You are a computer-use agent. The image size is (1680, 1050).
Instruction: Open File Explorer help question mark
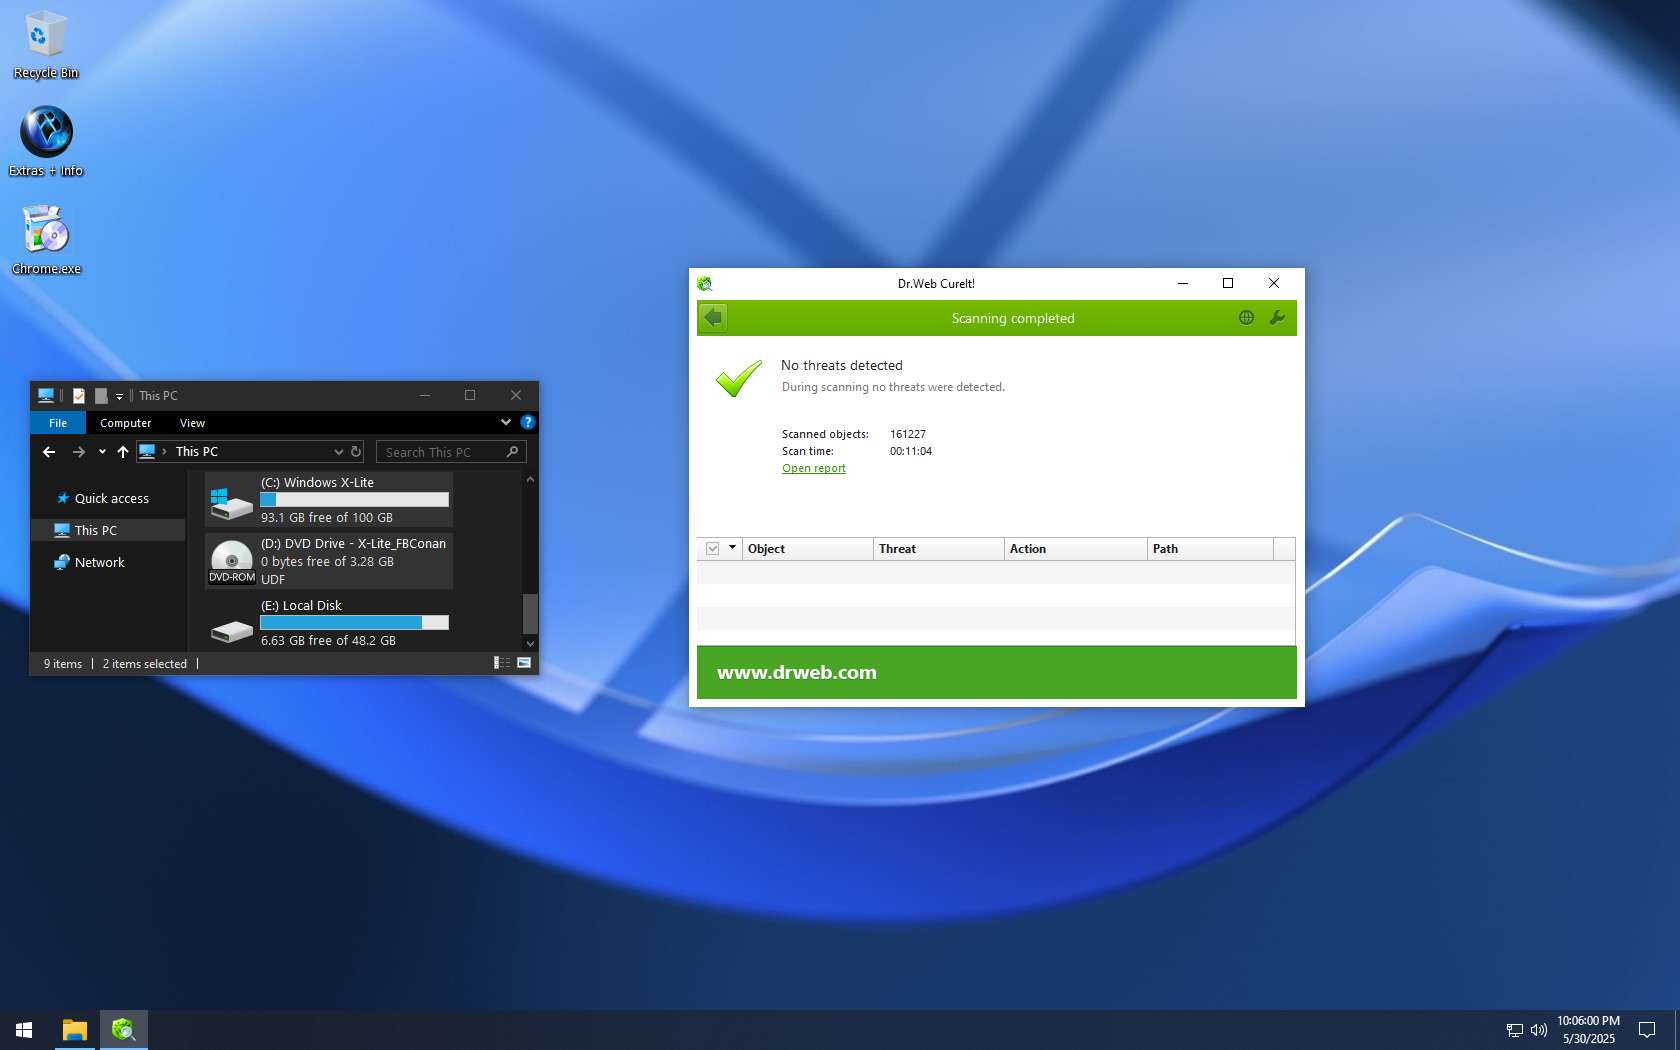click(x=528, y=423)
